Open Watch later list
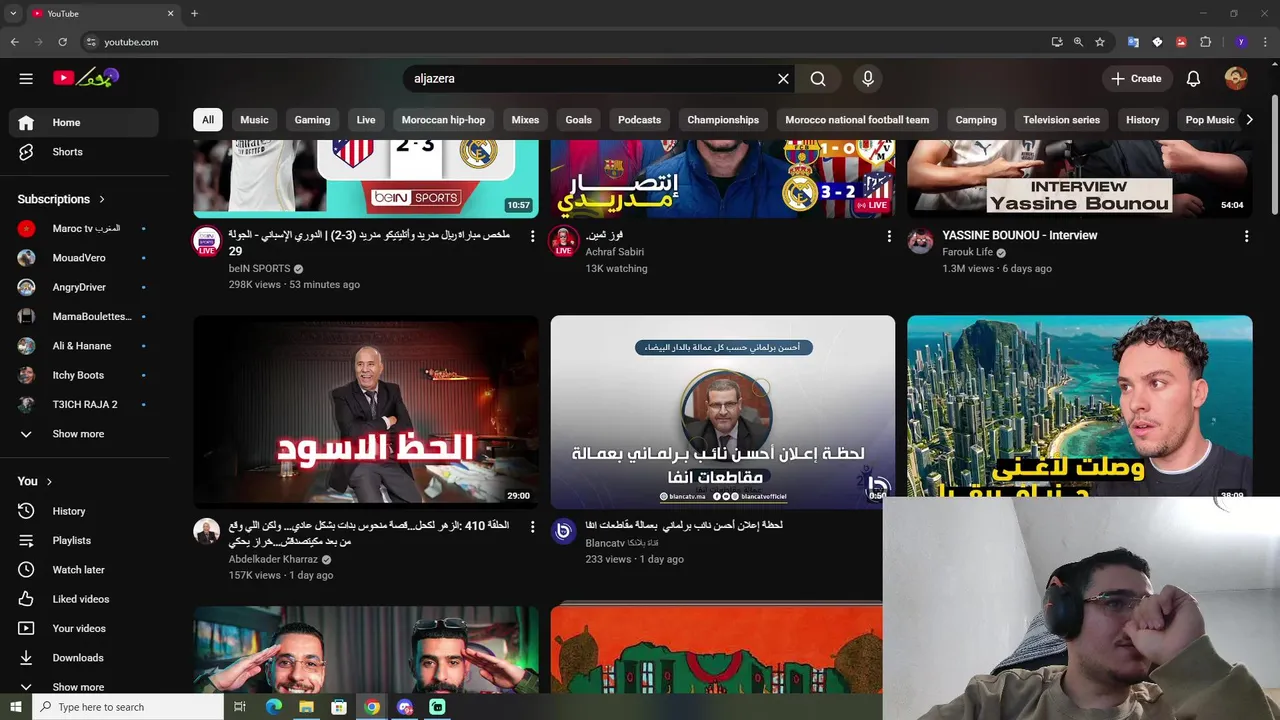The width and height of the screenshot is (1280, 720). point(84,570)
